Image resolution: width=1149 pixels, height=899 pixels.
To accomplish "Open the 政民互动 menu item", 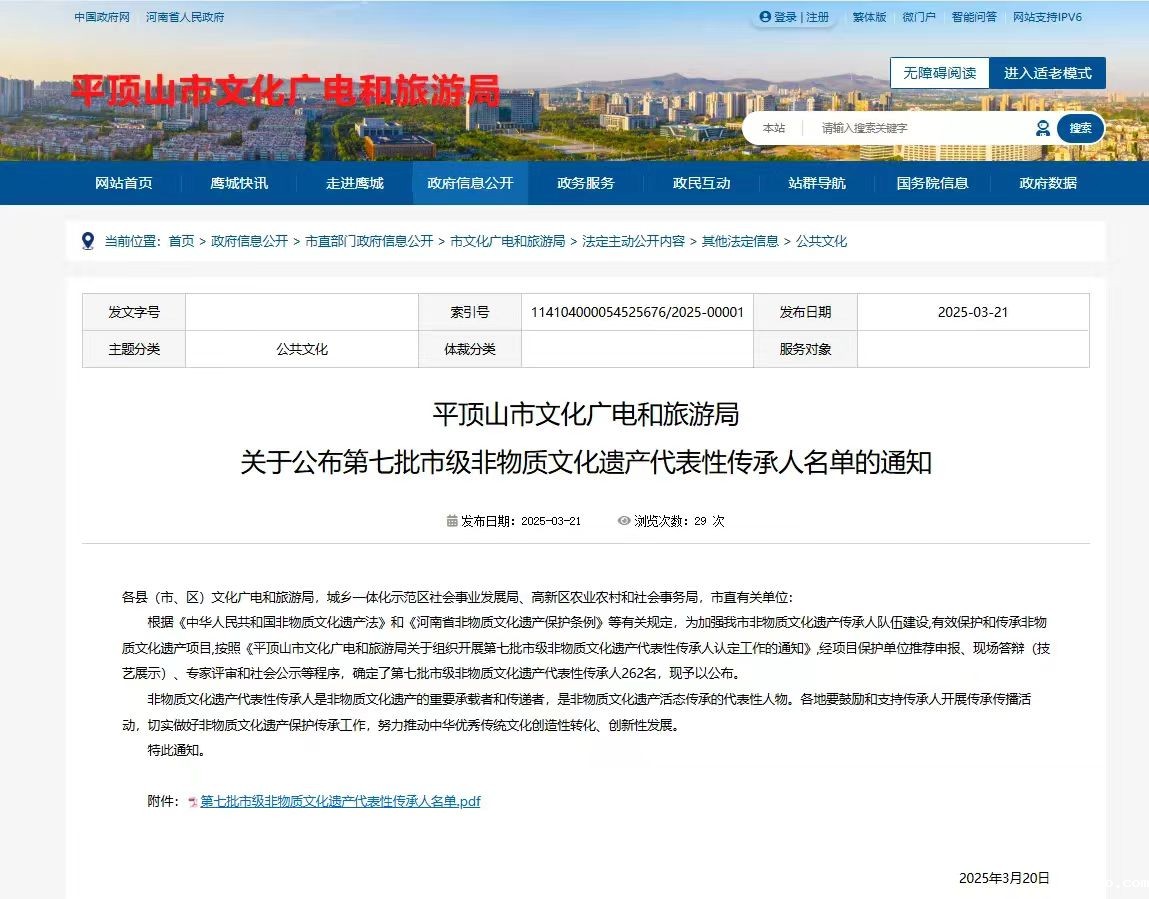I will (x=701, y=183).
